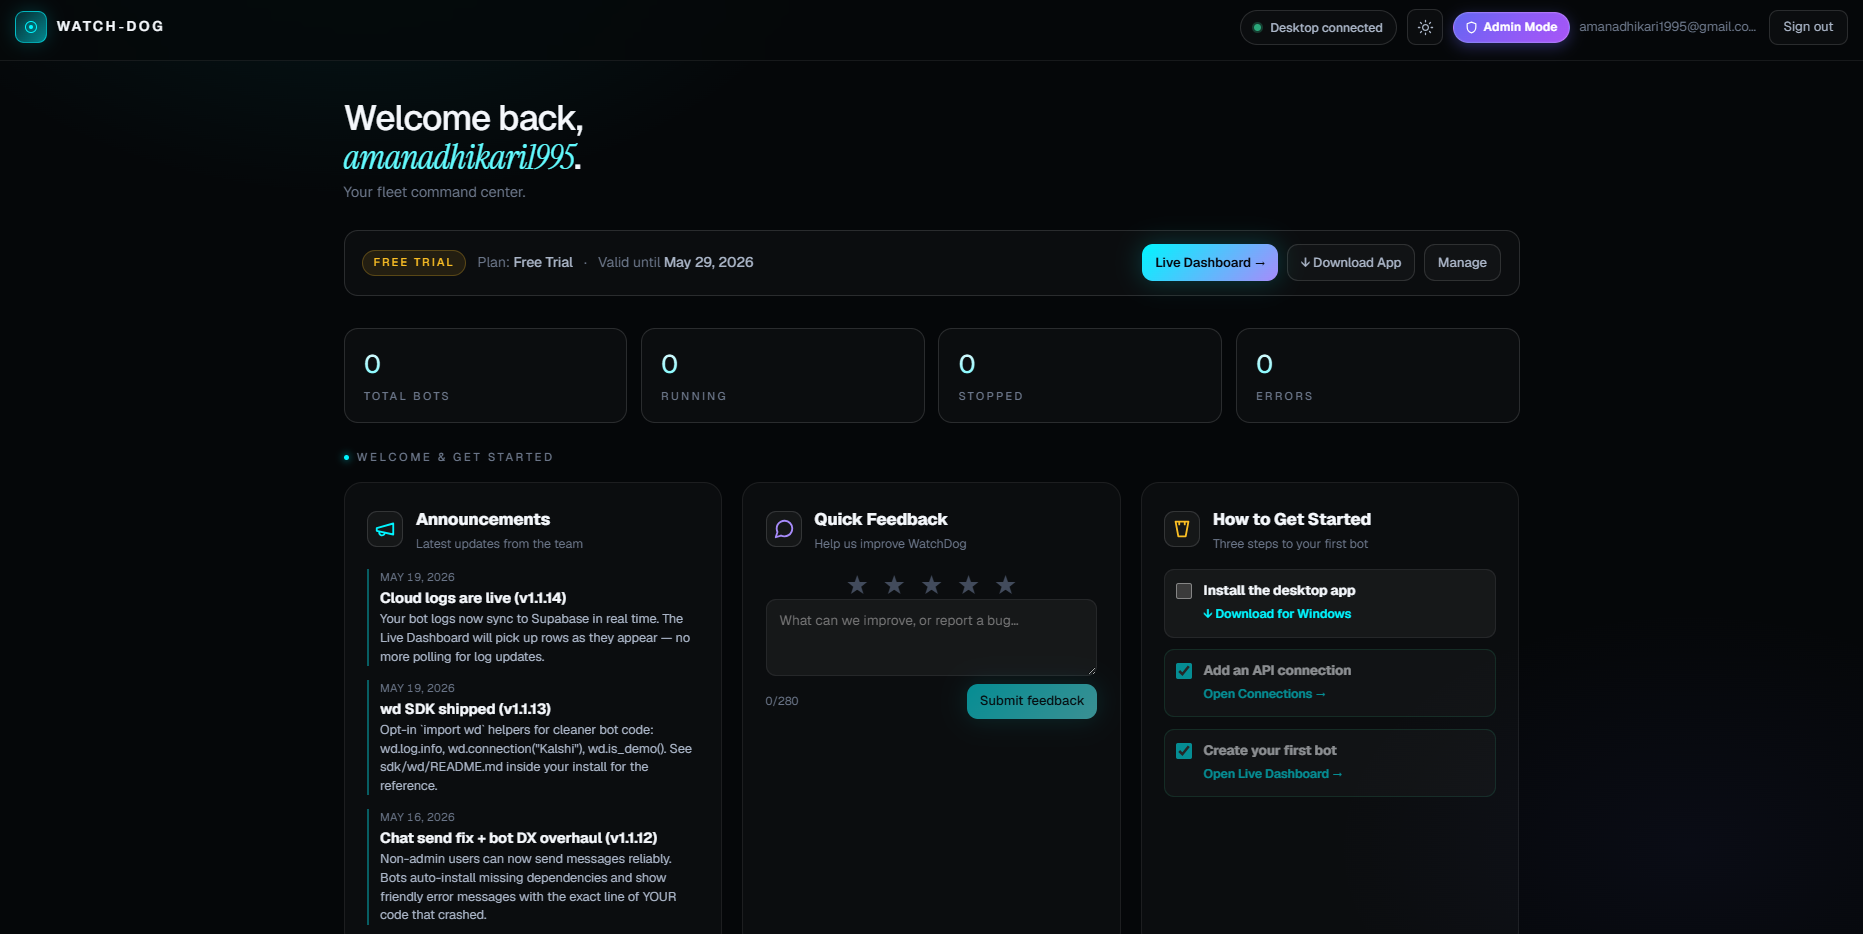The image size is (1863, 934).
Task: Check the Install the desktop app checkbox
Action: (x=1184, y=591)
